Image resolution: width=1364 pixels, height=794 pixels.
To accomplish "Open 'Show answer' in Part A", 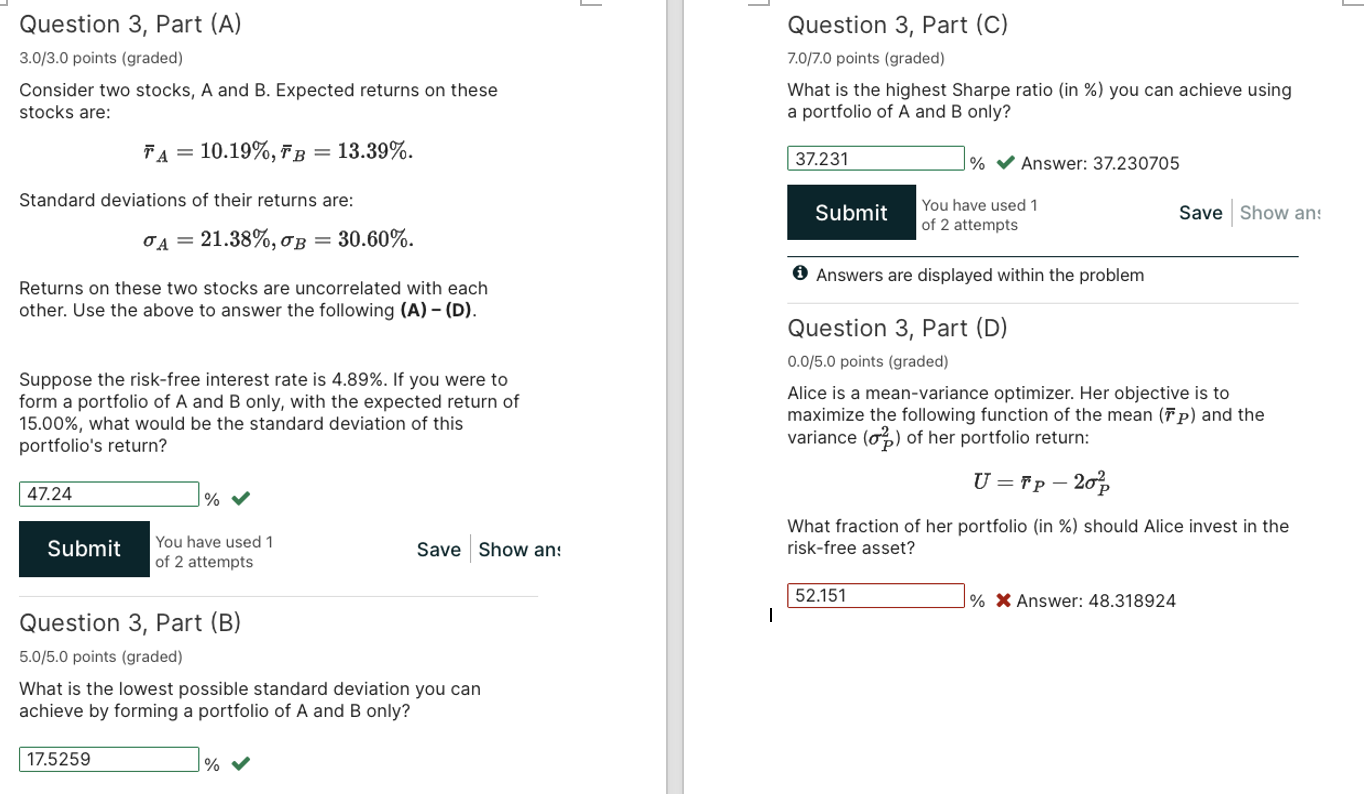I will pos(521,549).
